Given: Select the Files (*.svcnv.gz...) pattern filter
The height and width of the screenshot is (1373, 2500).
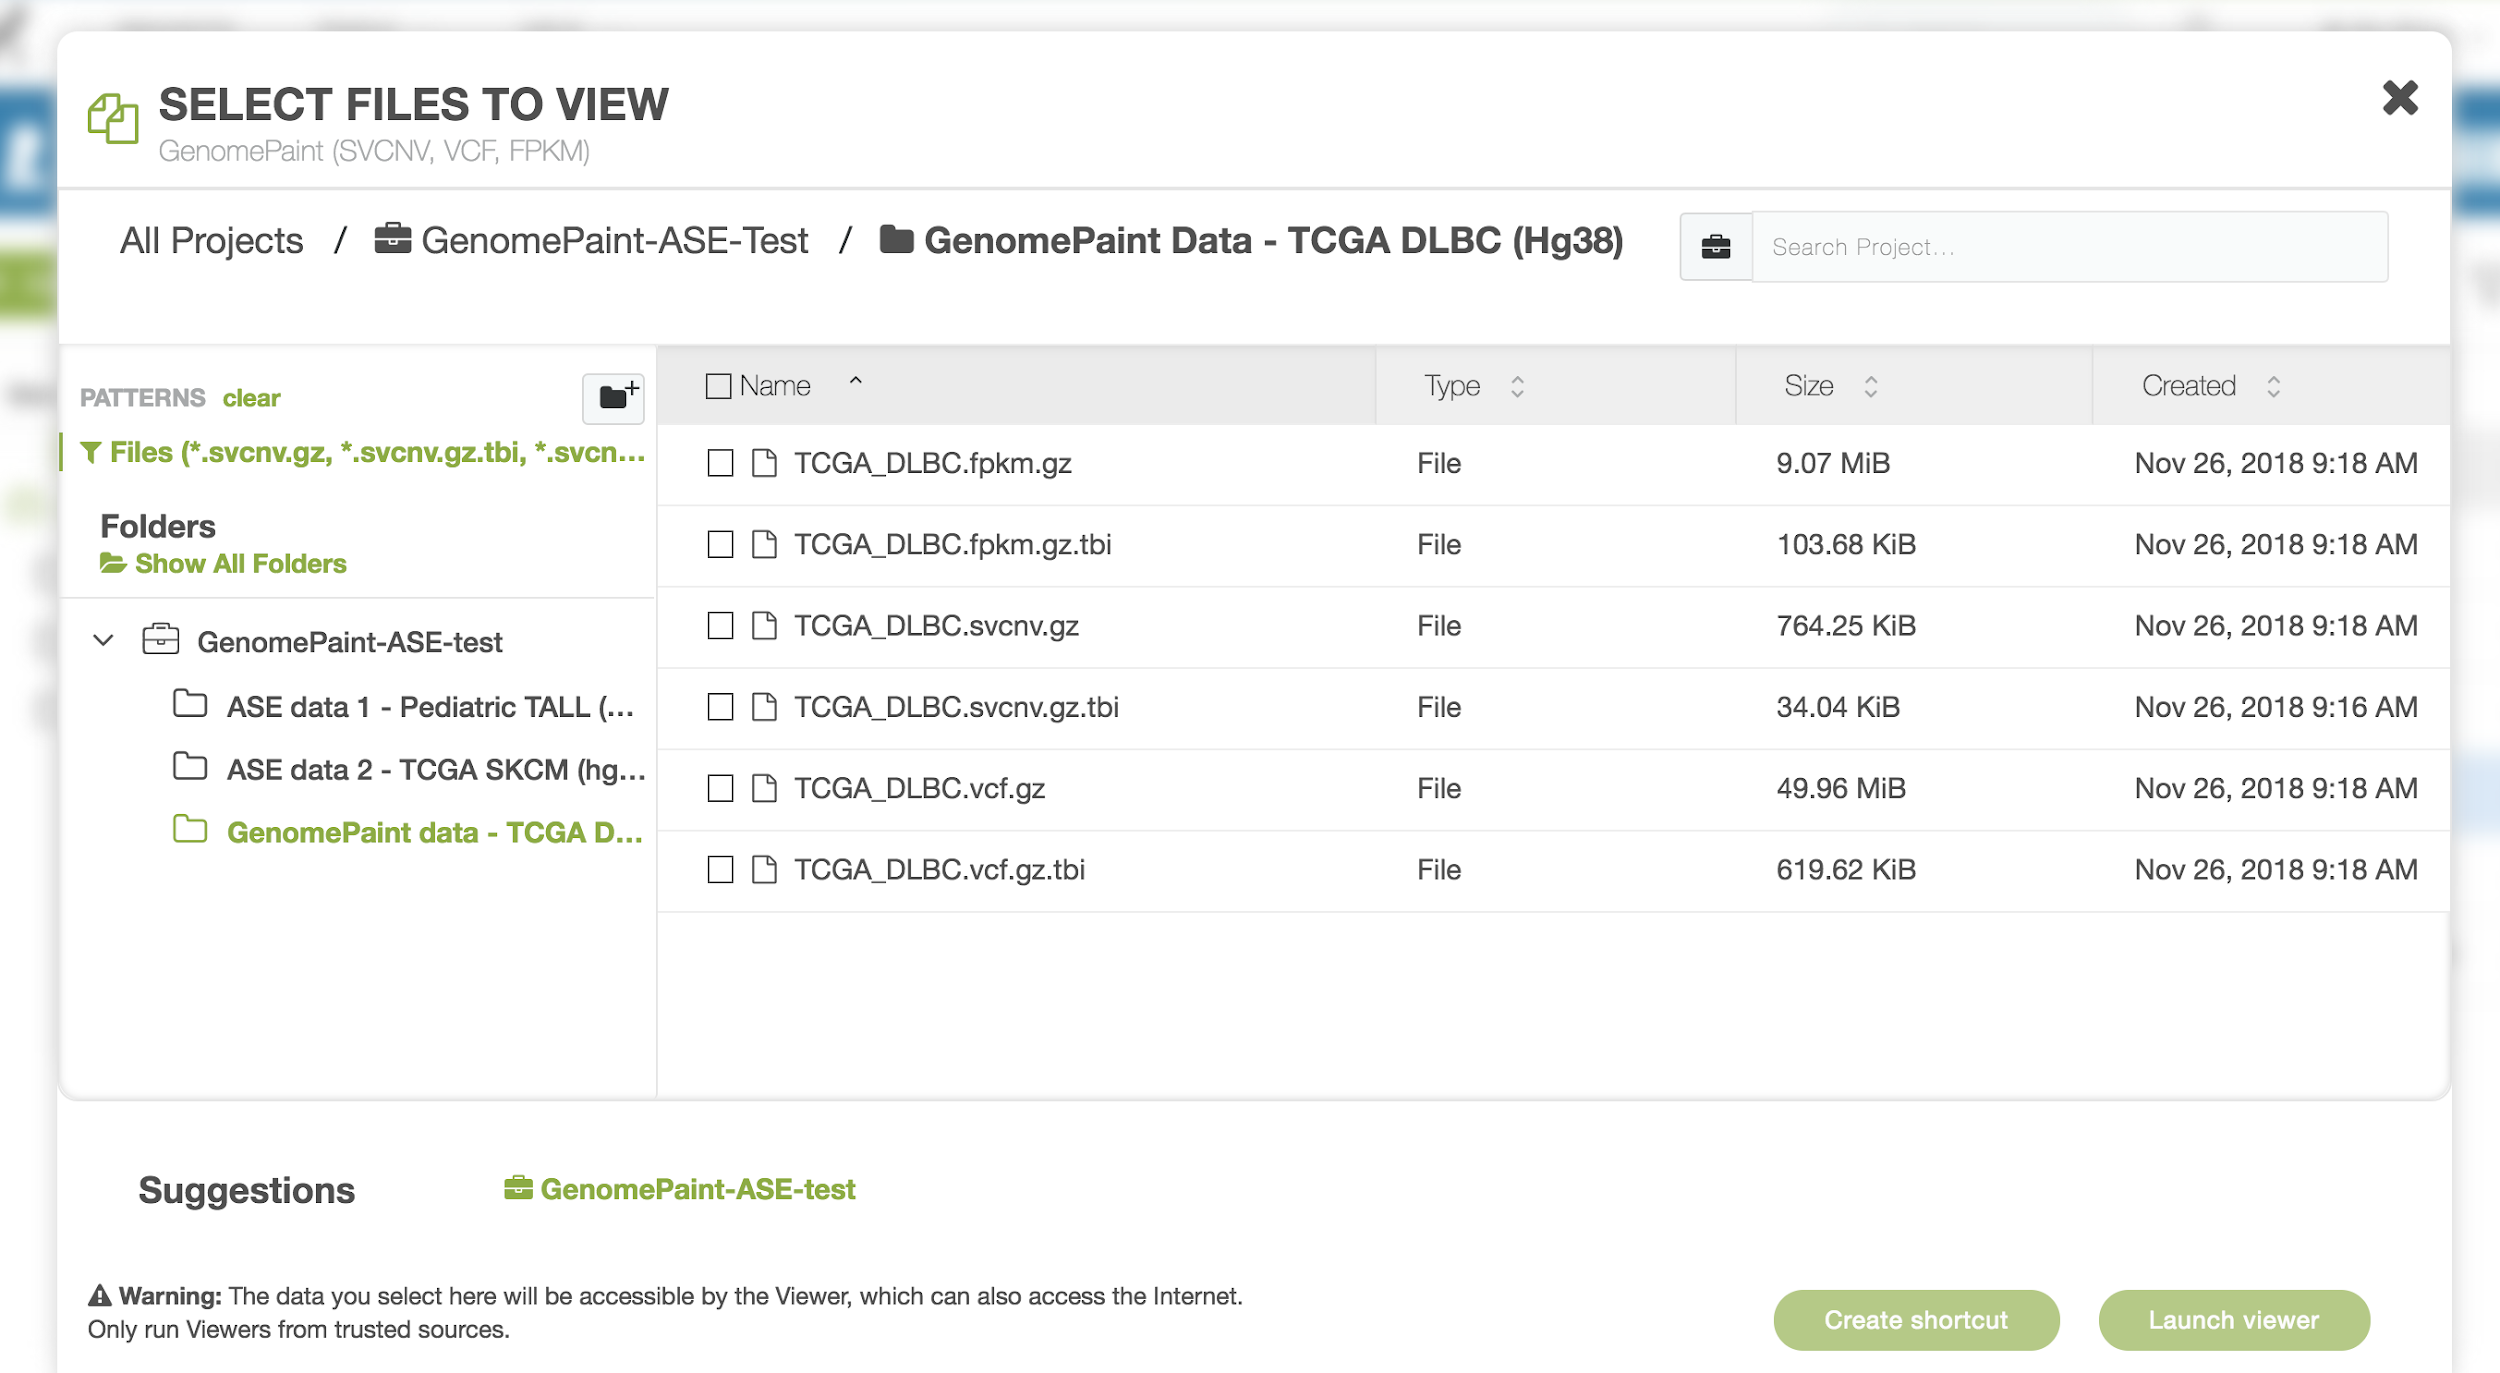Looking at the screenshot, I should 364,452.
